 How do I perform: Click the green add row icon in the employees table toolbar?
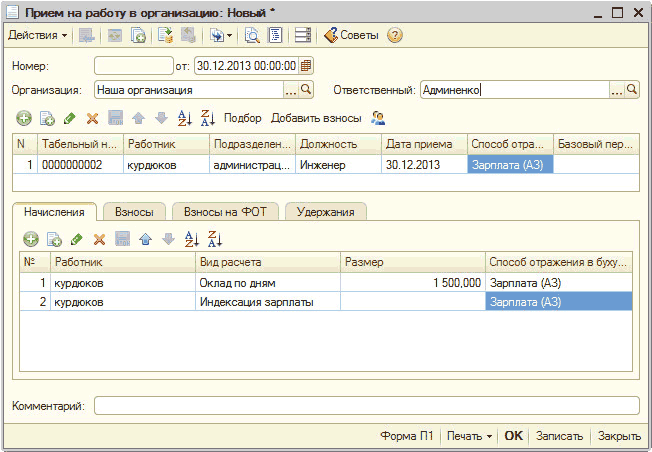coord(24,118)
